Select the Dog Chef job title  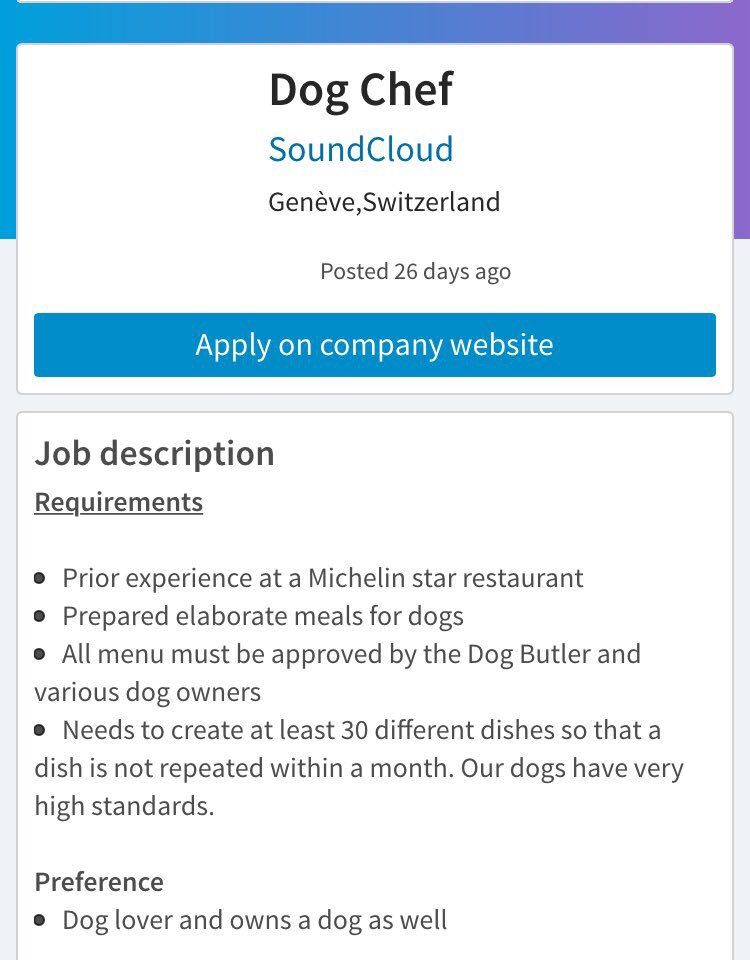361,90
